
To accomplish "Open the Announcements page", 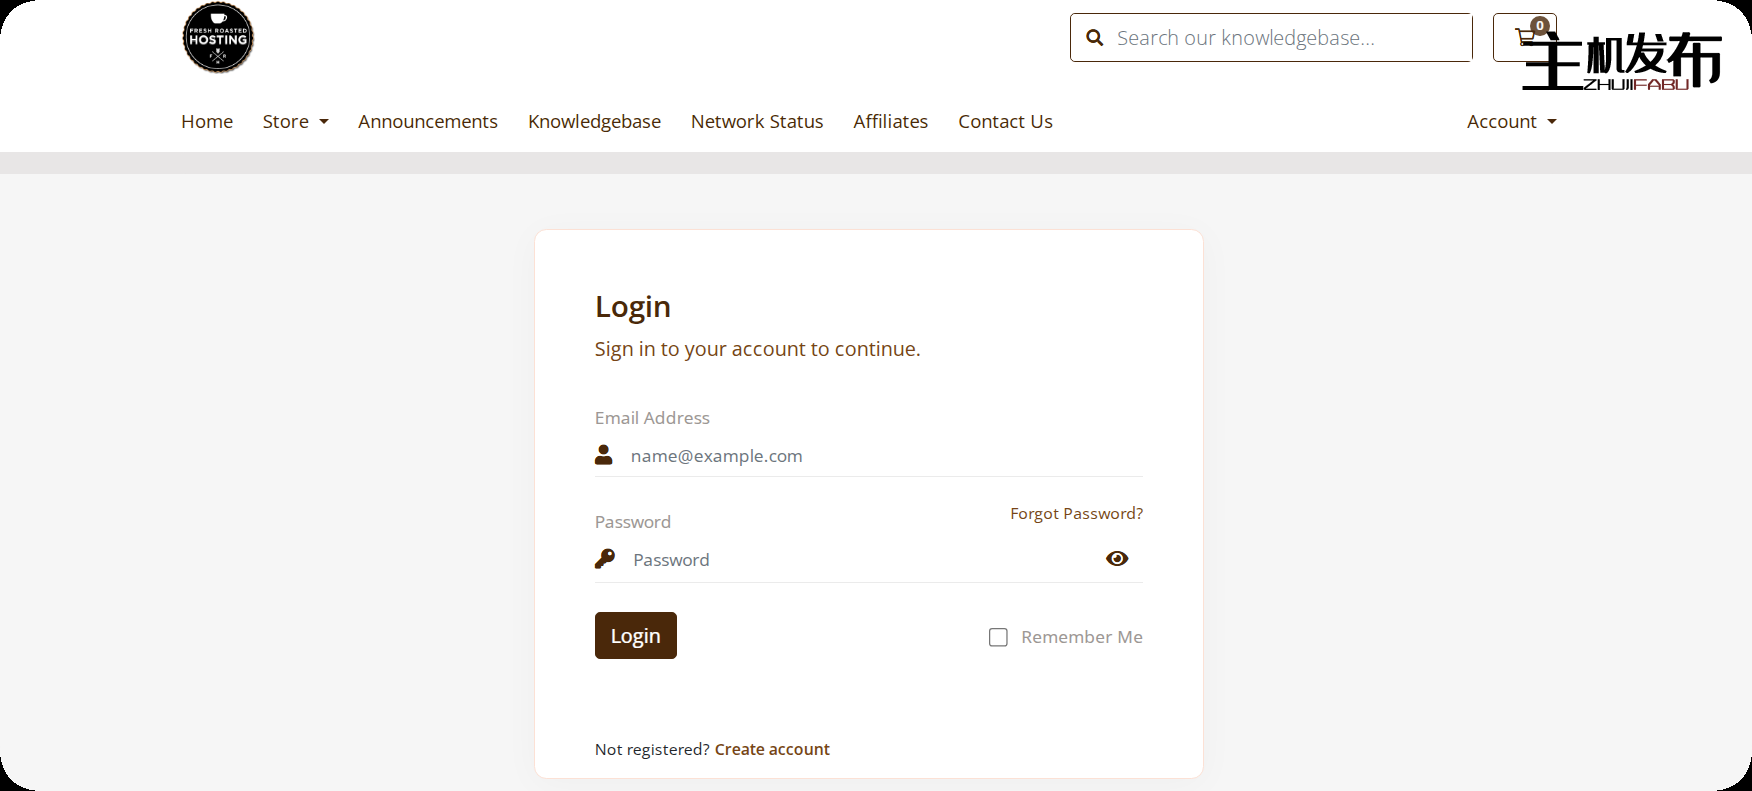I will tap(428, 122).
